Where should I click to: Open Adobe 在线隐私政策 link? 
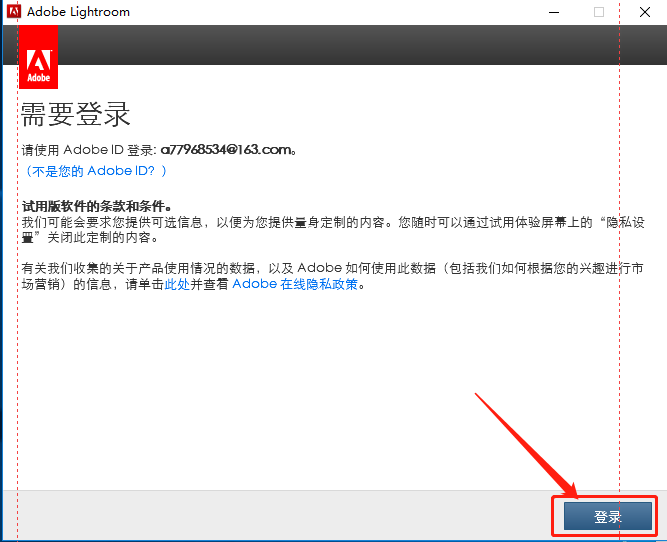pyautogui.click(x=295, y=284)
